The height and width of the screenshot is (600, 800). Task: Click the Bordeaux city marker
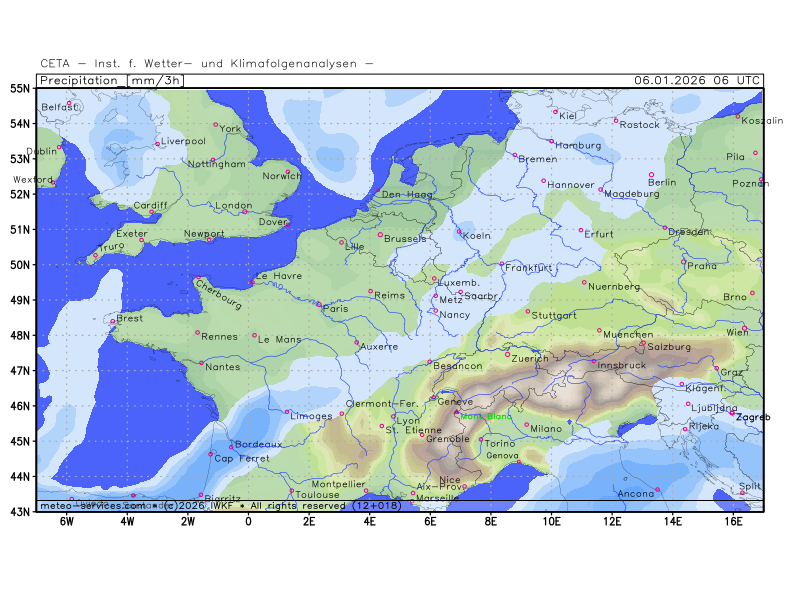point(232,446)
